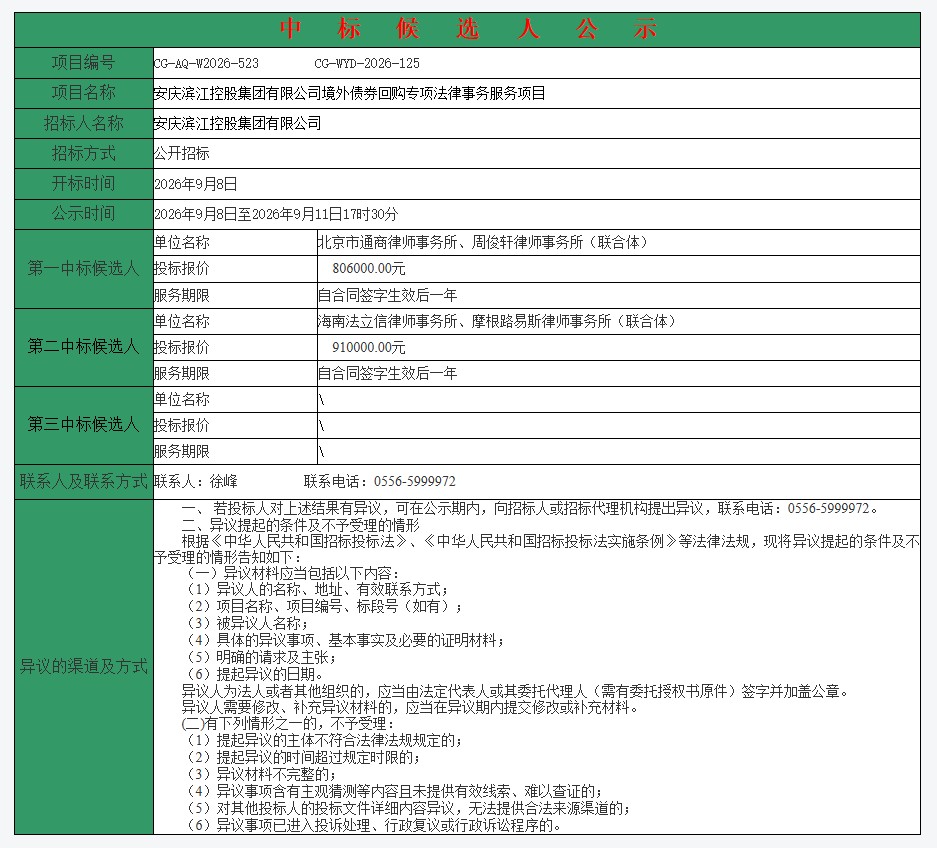The width and height of the screenshot is (937, 848).
Task: Click the publicity period ending 17时30分
Action: pyautogui.click(x=276, y=214)
